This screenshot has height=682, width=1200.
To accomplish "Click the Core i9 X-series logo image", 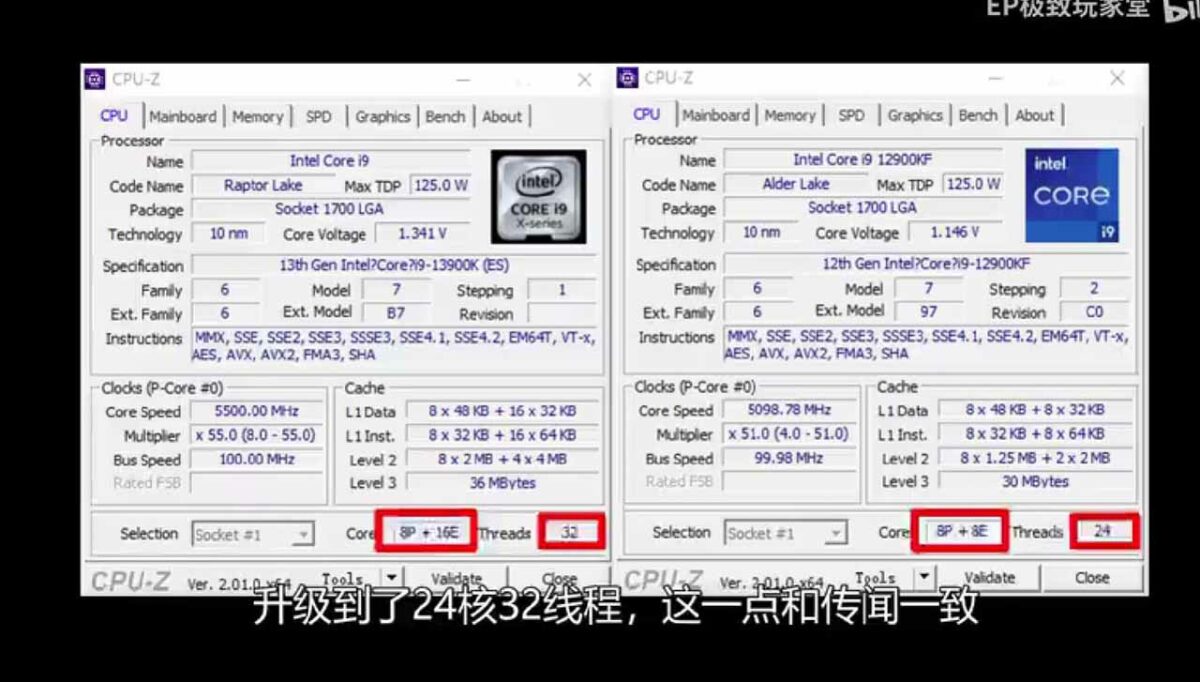I will click(x=538, y=196).
